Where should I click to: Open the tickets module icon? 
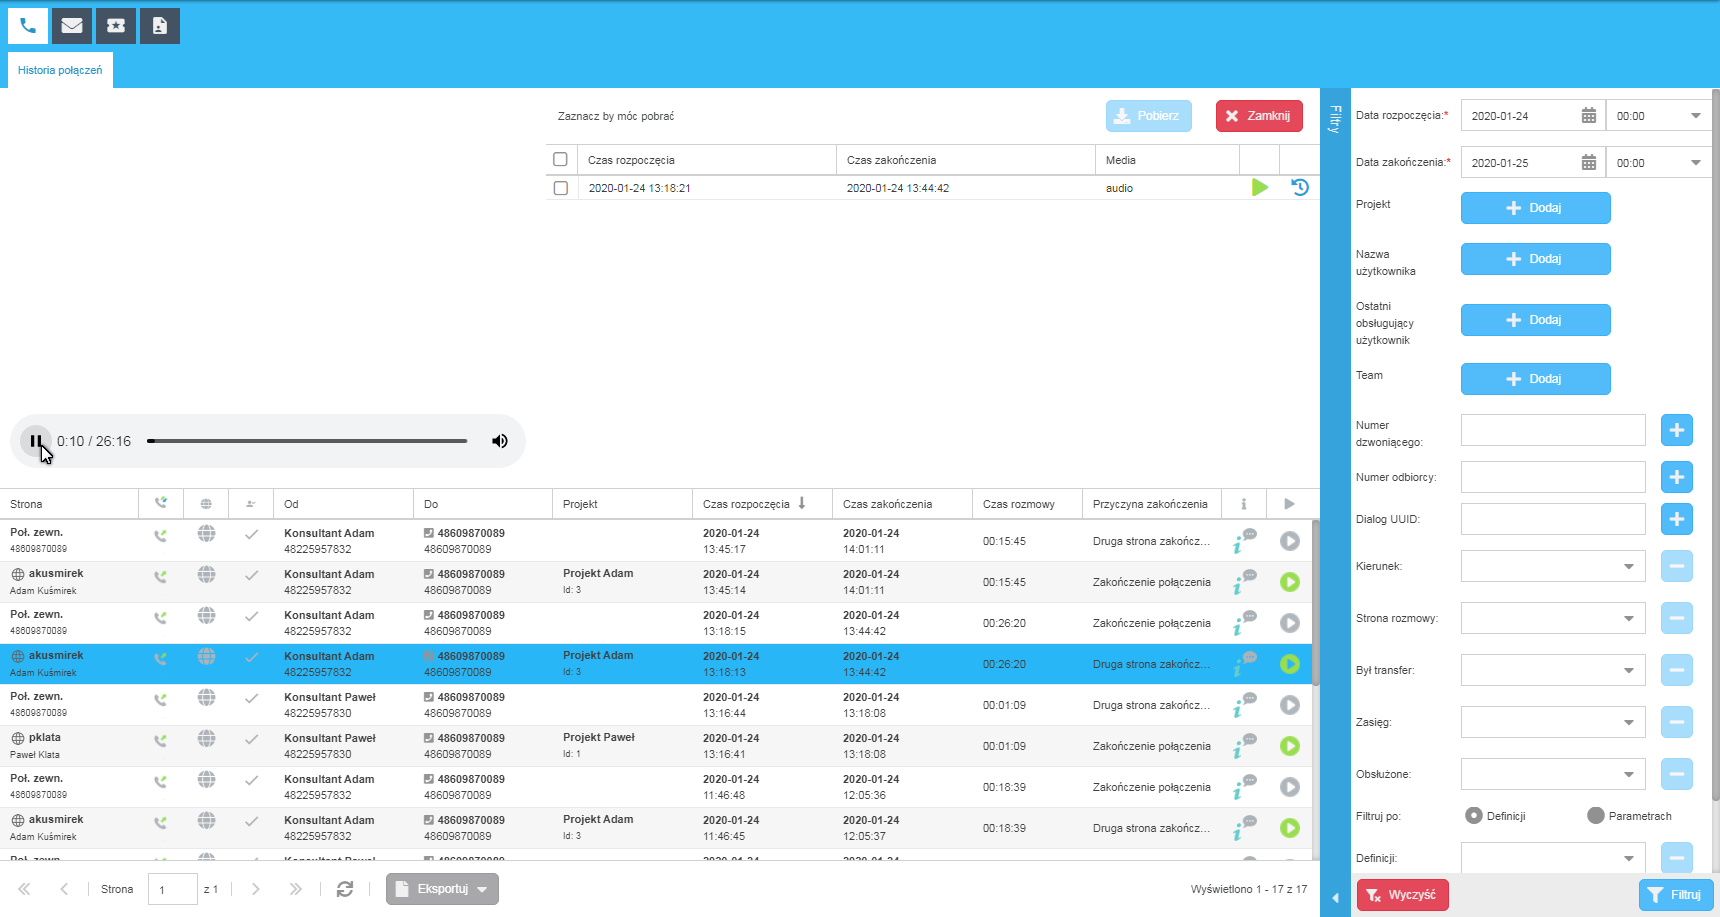click(x=116, y=26)
